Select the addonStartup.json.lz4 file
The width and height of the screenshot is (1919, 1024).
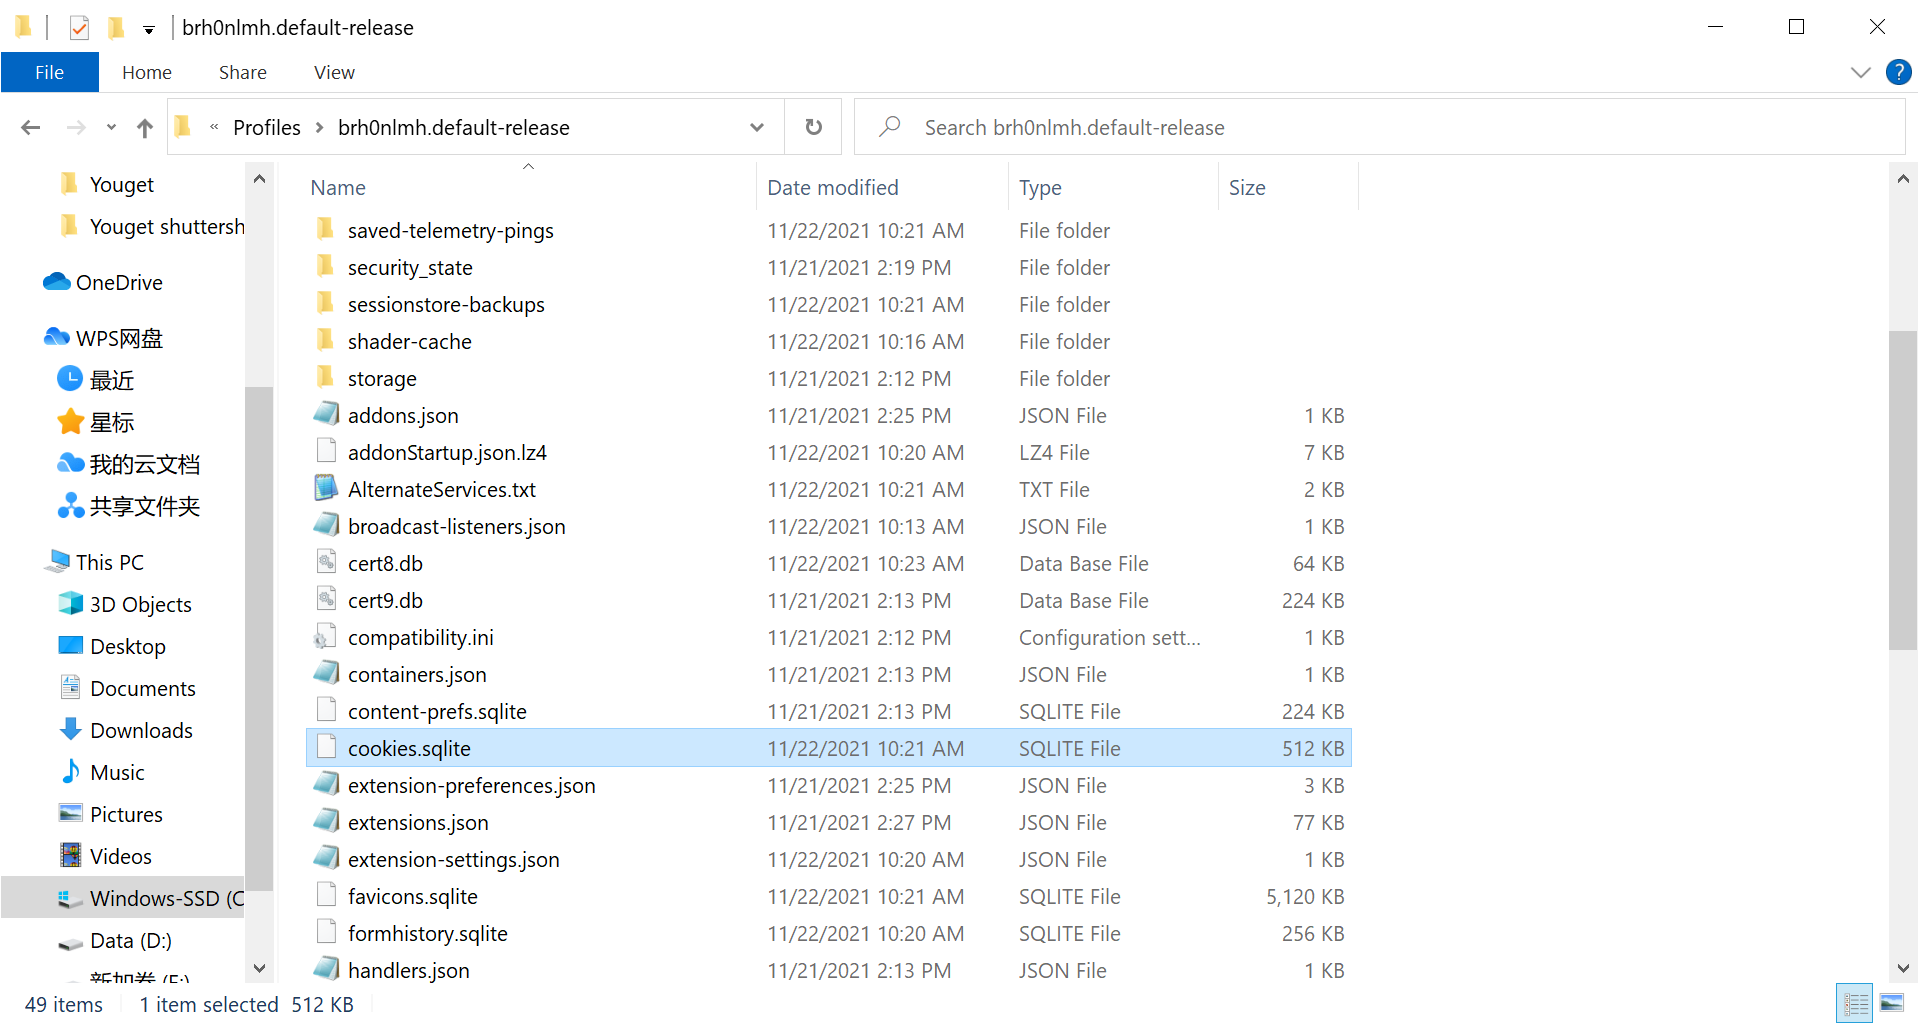coord(447,453)
